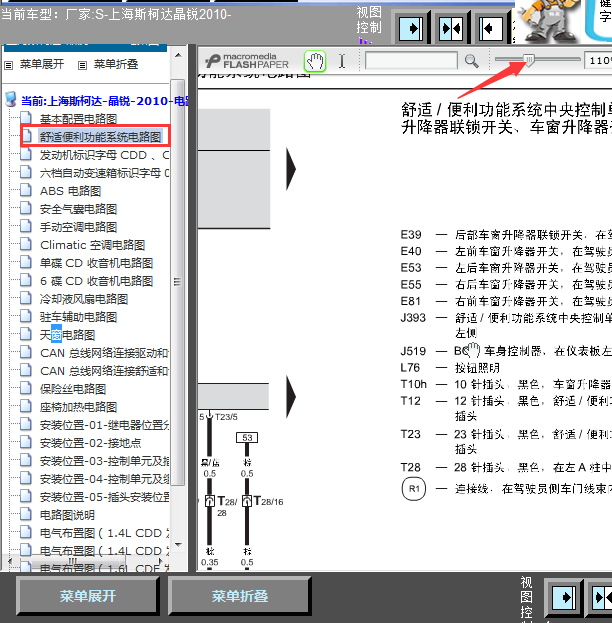Select root node 当前:上海斯柯达-晶锐-2010
The height and width of the screenshot is (623, 612).
104,101
